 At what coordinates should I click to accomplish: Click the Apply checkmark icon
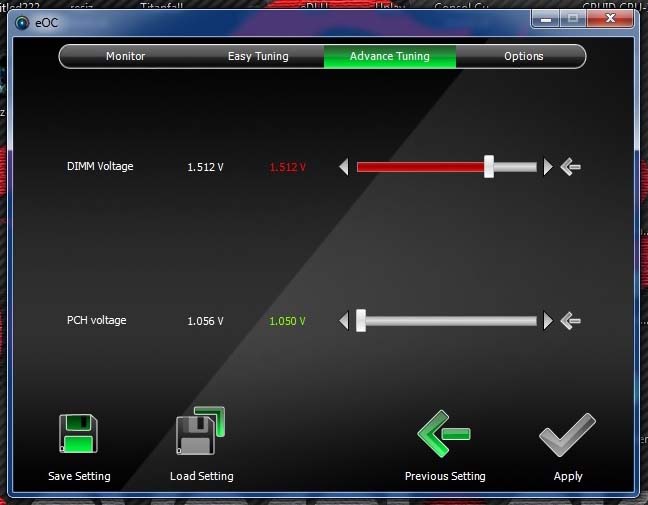tap(567, 434)
